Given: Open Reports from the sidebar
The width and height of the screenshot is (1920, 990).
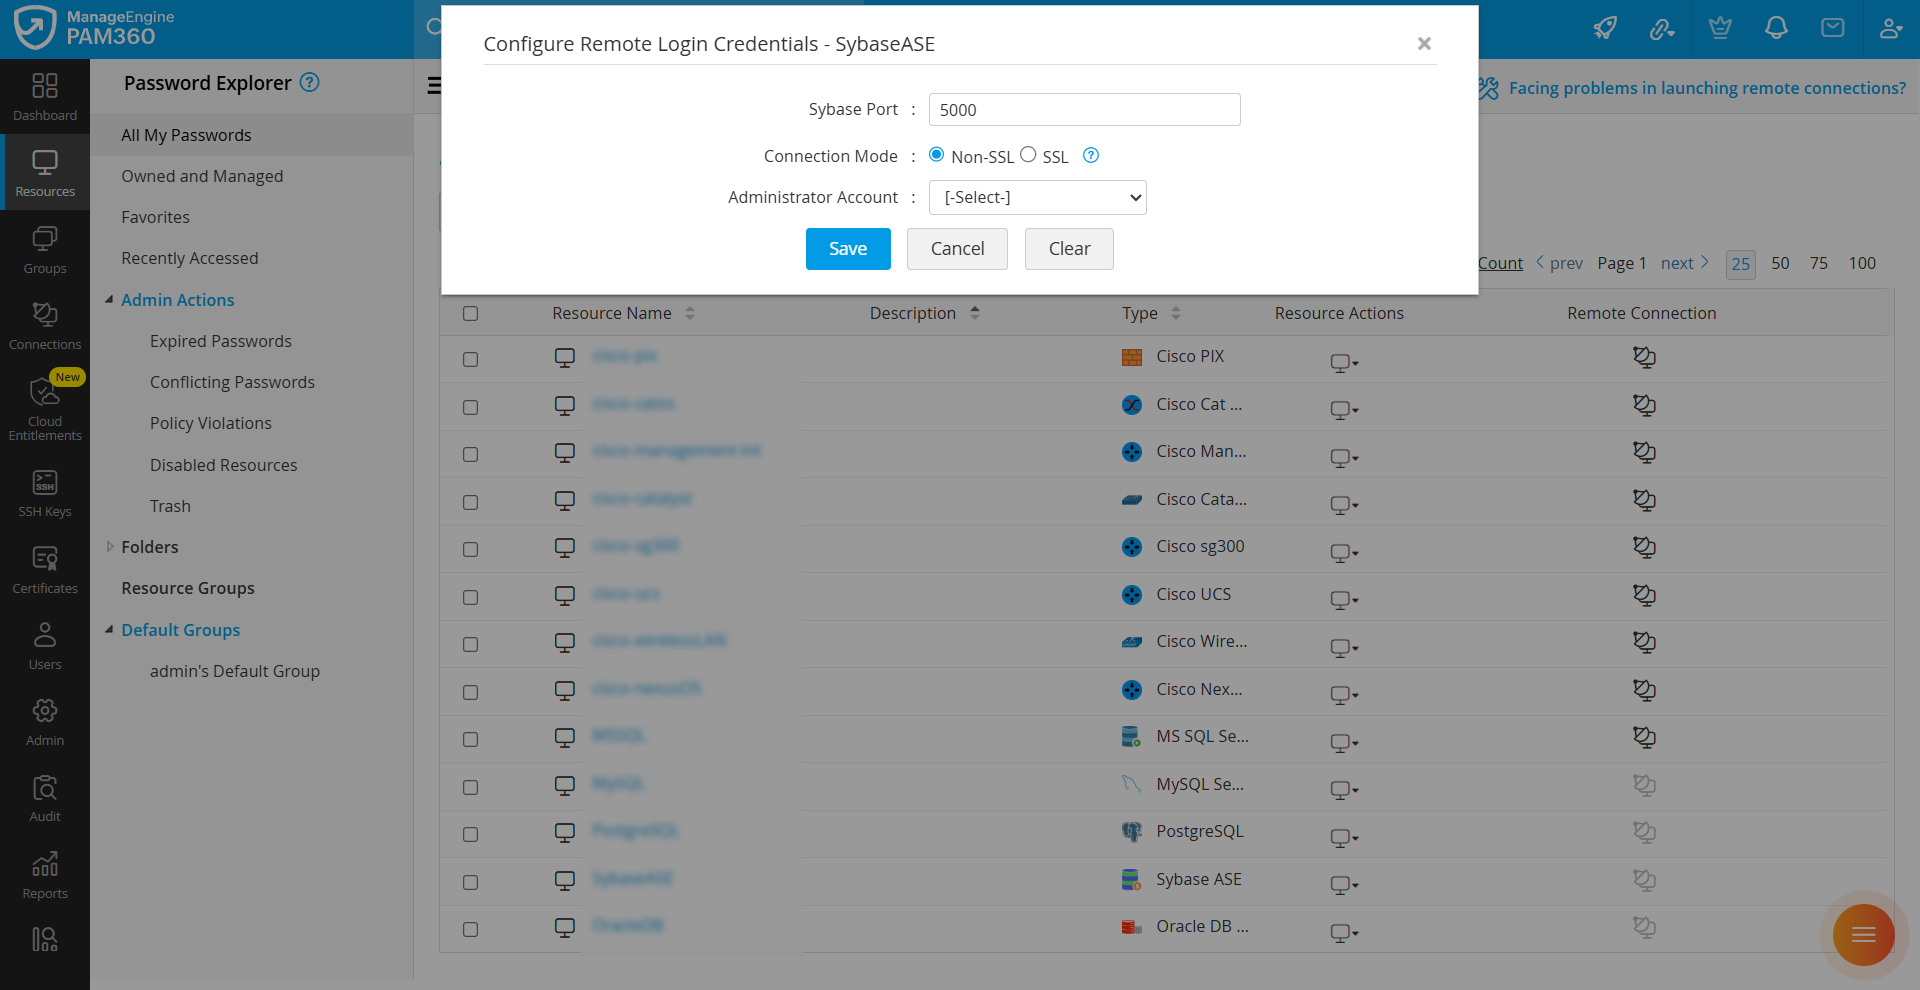Looking at the screenshot, I should 45,875.
